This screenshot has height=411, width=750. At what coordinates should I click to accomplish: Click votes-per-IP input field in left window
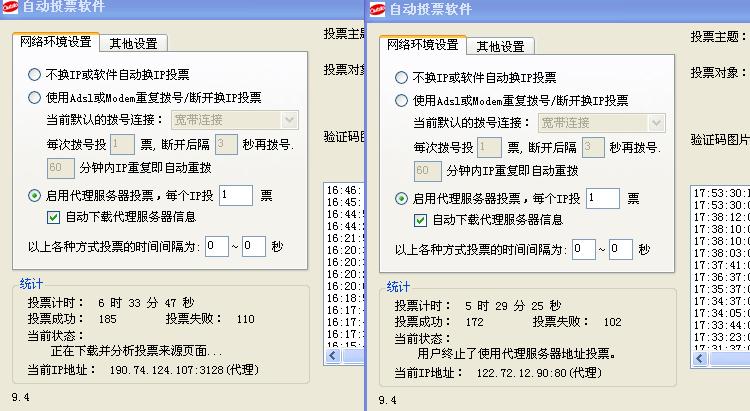tap(236, 196)
